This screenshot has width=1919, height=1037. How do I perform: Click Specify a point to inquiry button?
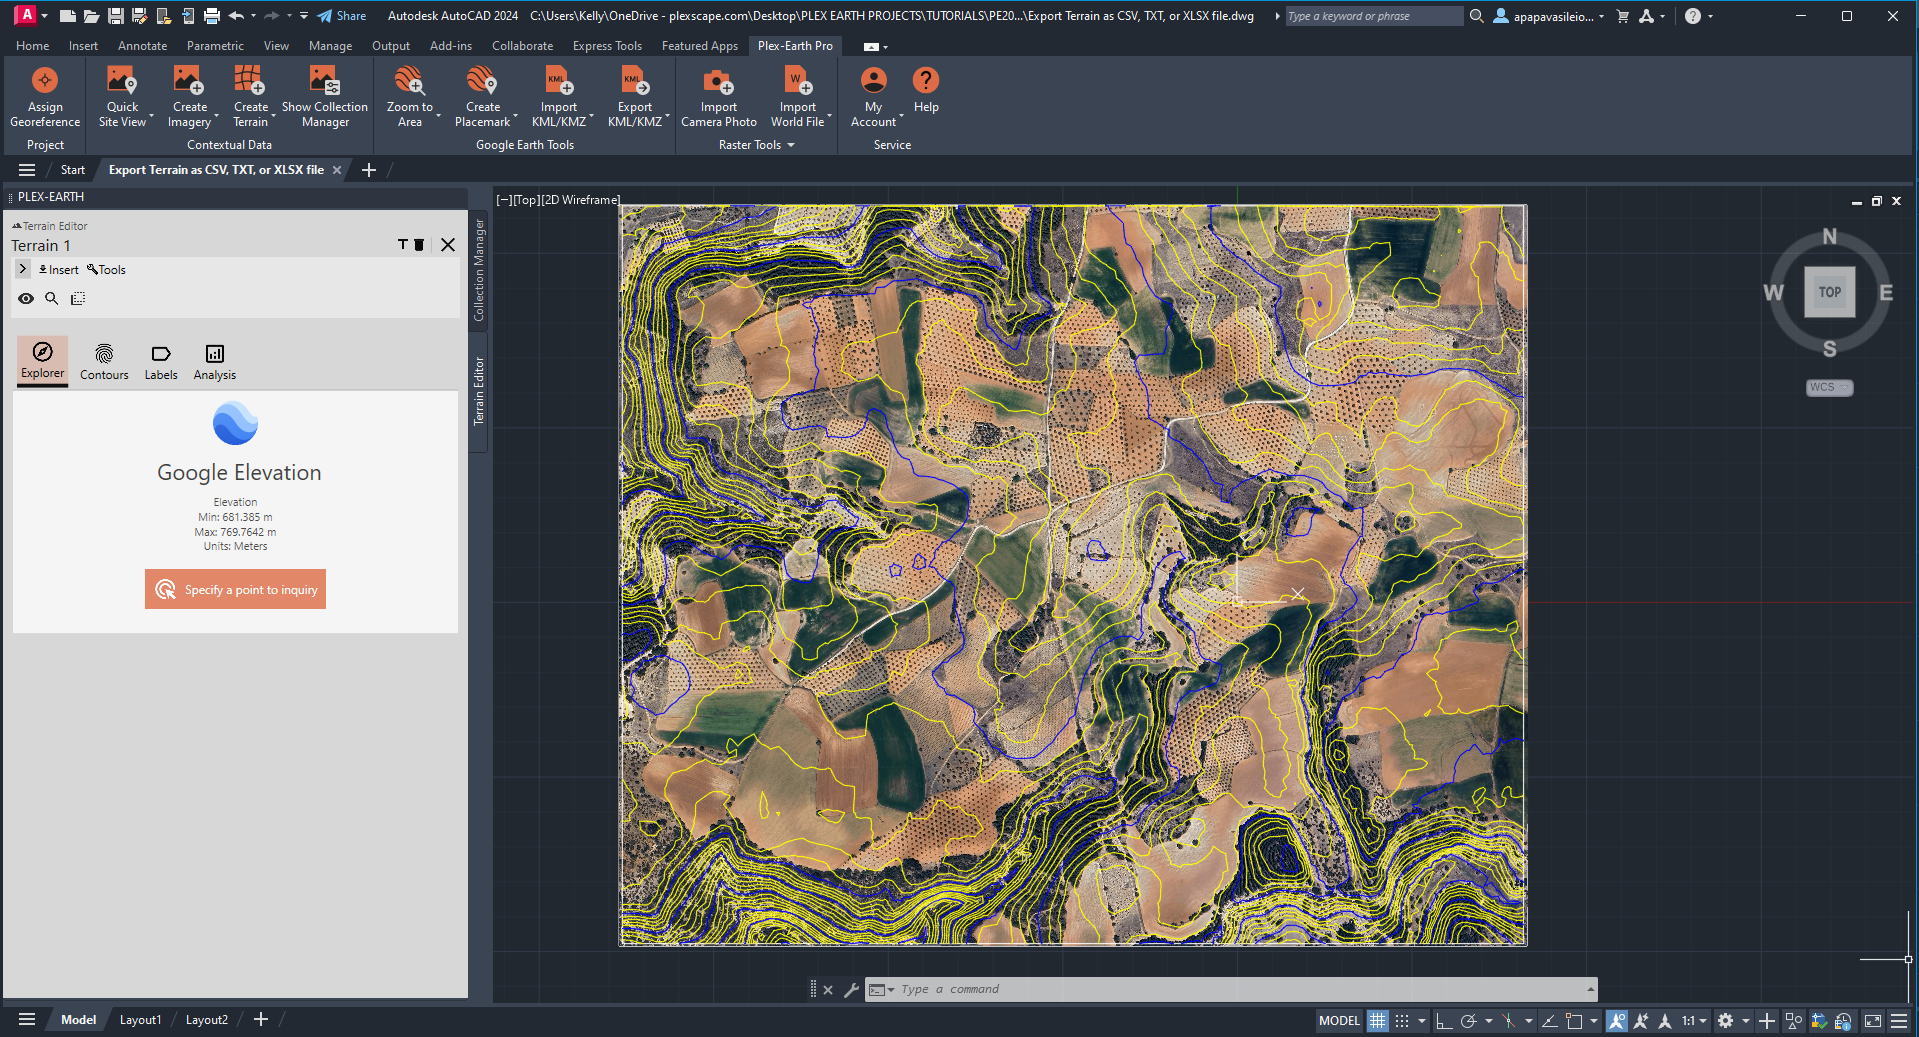coord(235,590)
